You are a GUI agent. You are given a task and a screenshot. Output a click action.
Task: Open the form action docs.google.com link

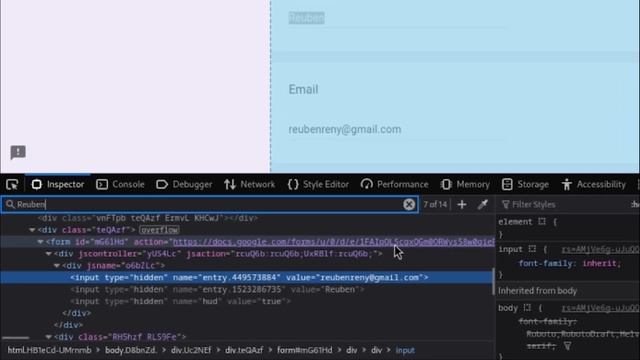pyautogui.click(x=333, y=242)
